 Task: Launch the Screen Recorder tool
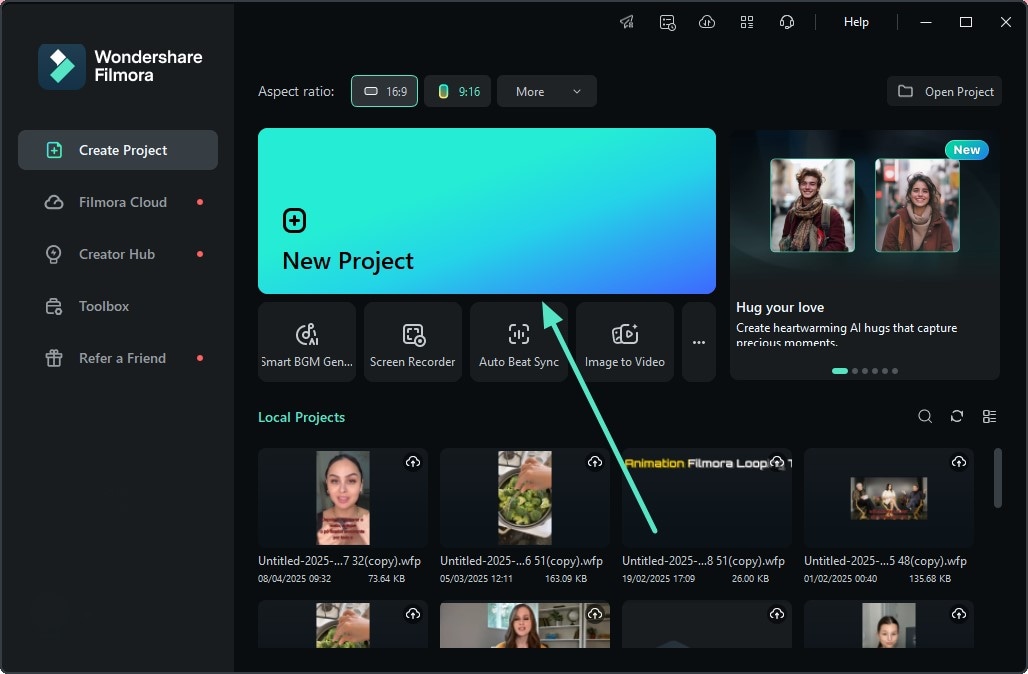[413, 342]
